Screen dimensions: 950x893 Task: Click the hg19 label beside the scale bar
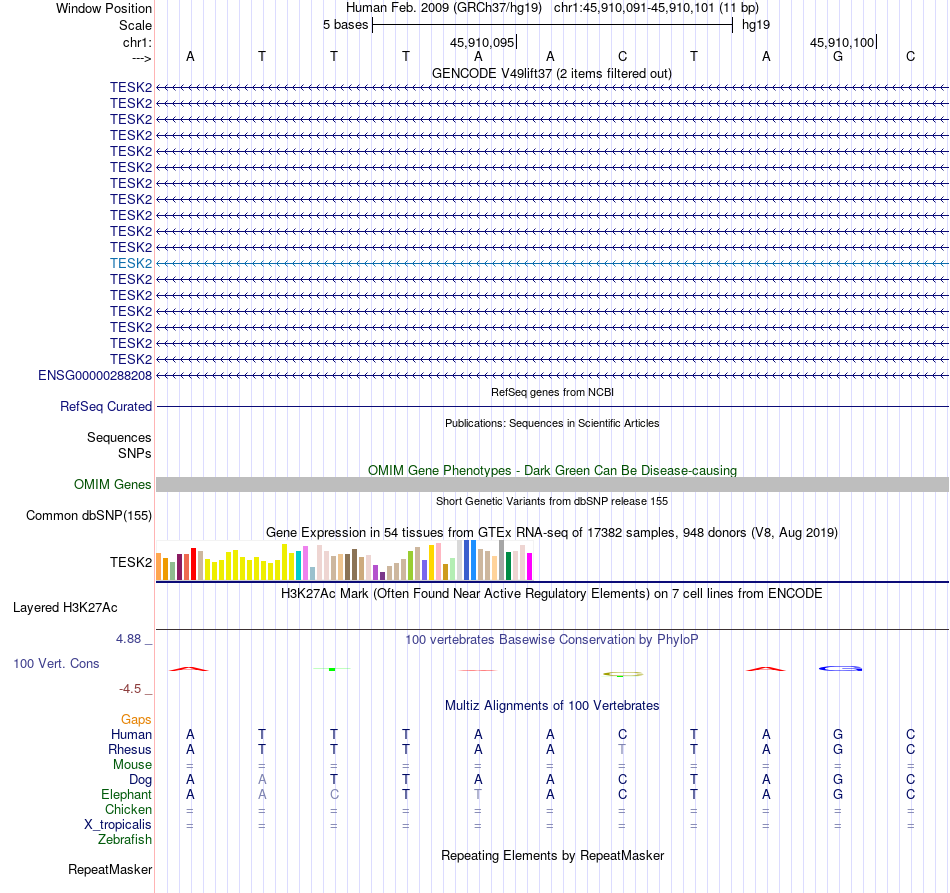click(756, 25)
